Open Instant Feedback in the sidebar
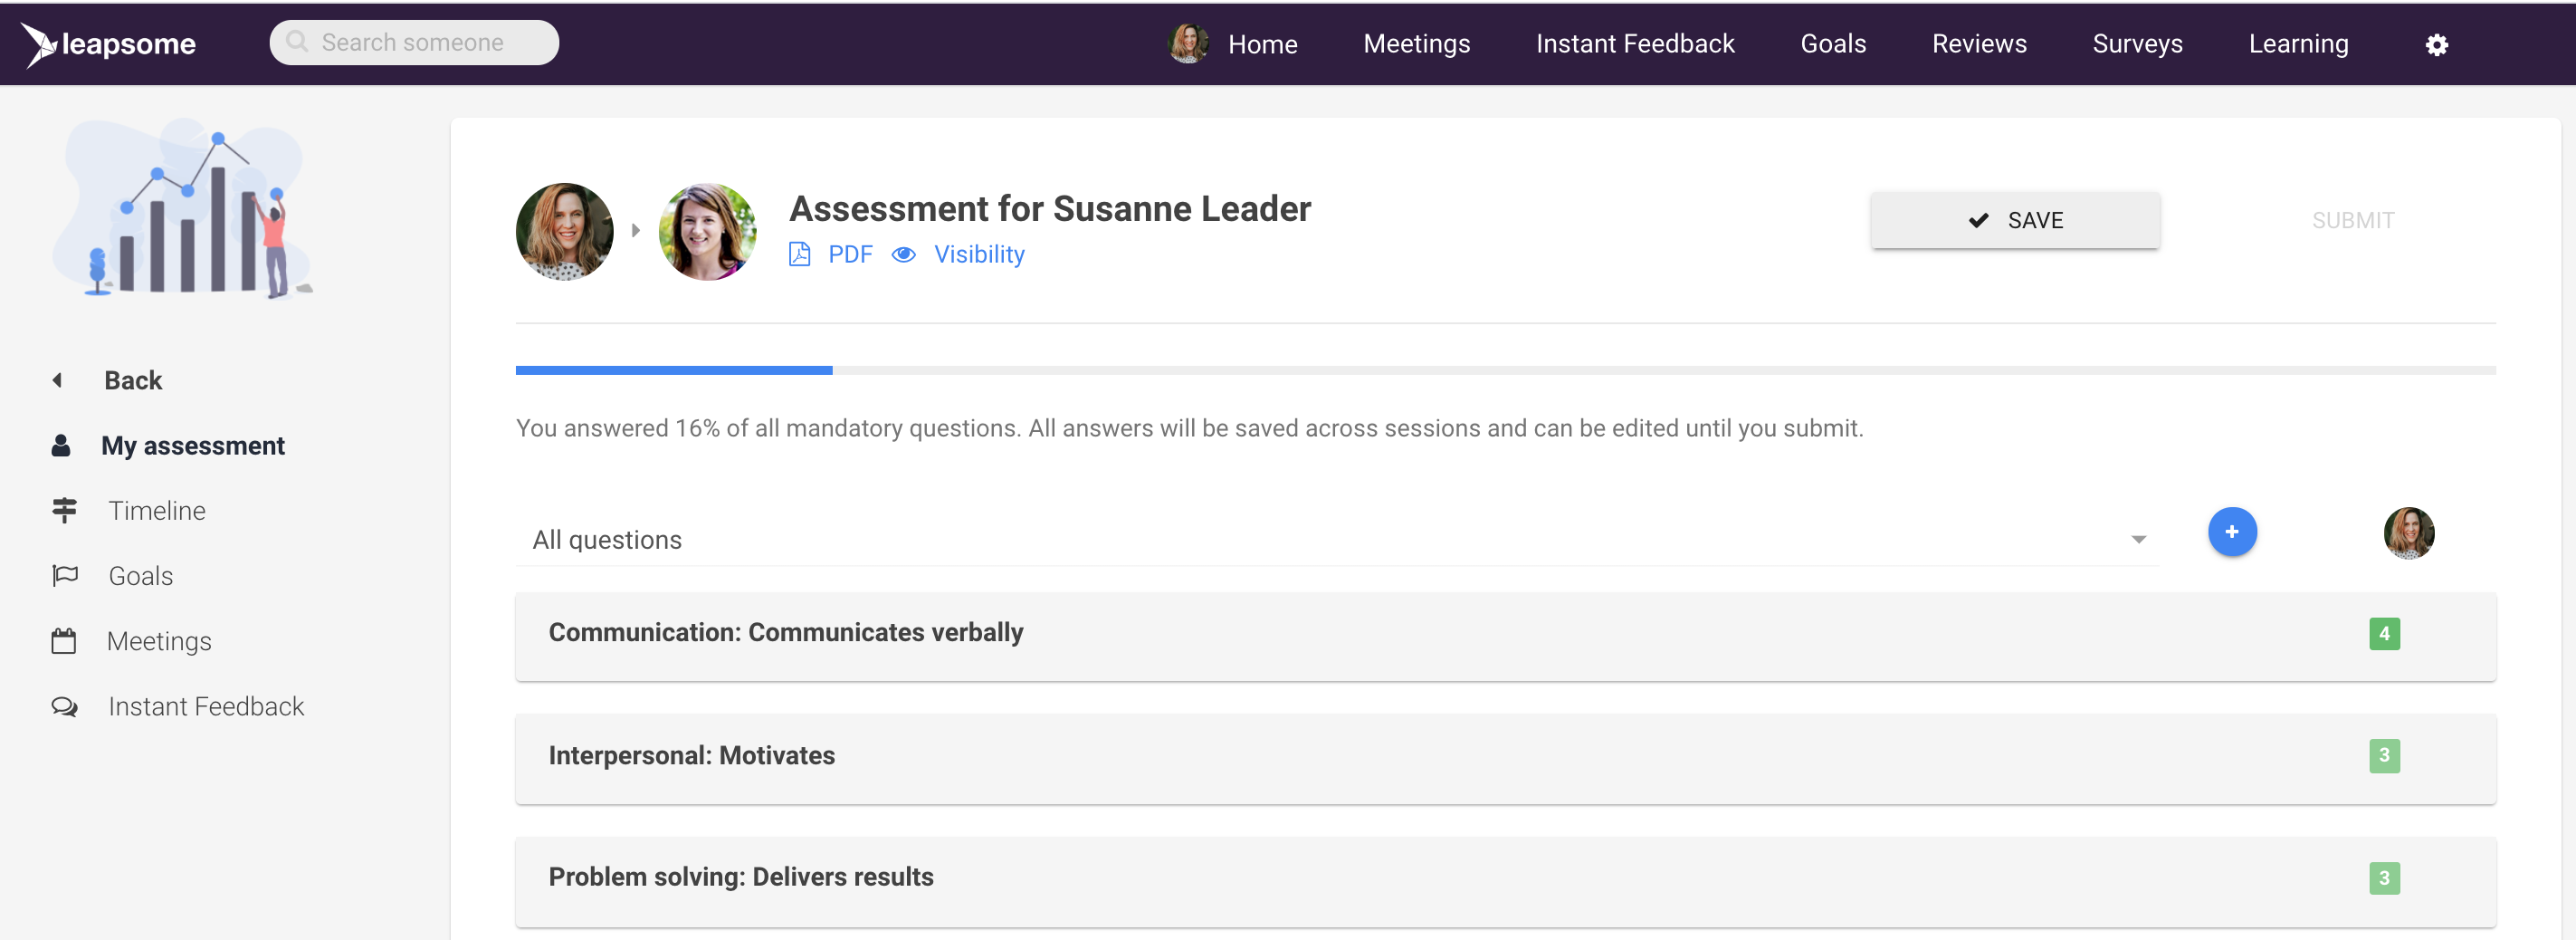Screen dimensions: 2576x940 click(205, 707)
